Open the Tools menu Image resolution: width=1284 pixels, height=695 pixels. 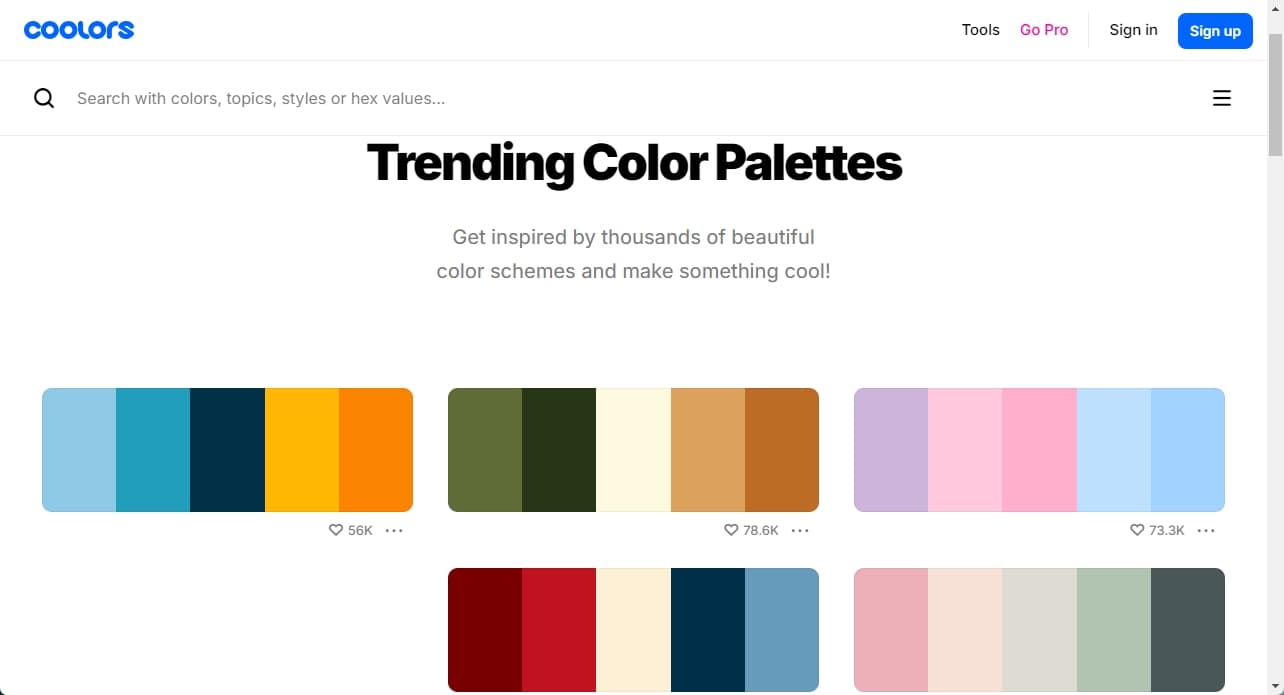click(981, 30)
